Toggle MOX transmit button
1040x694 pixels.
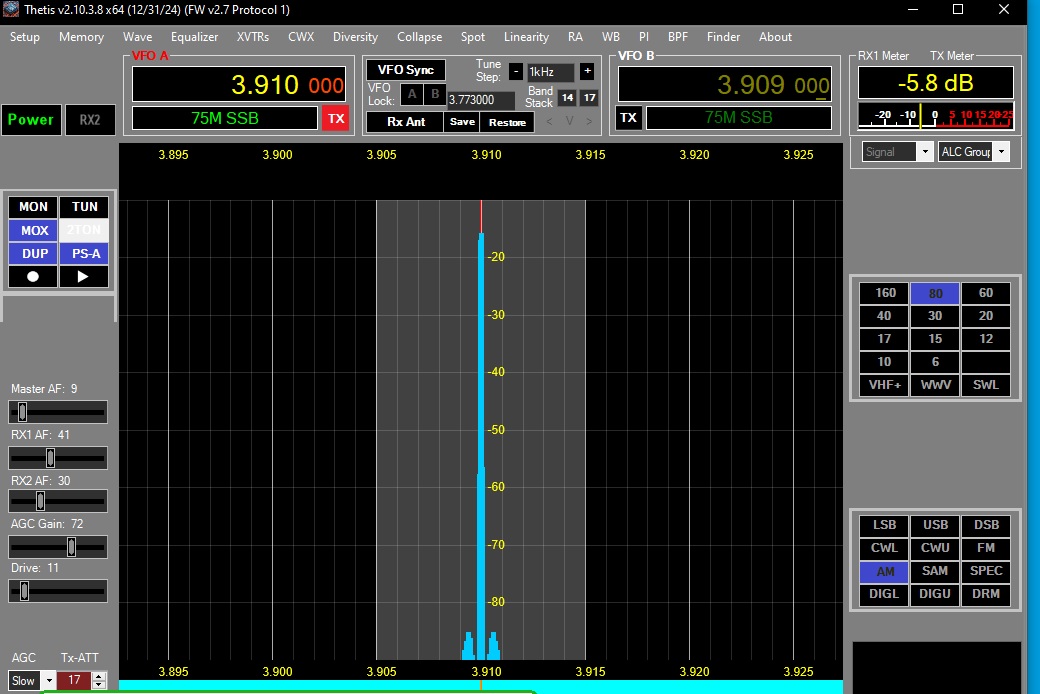click(x=33, y=230)
